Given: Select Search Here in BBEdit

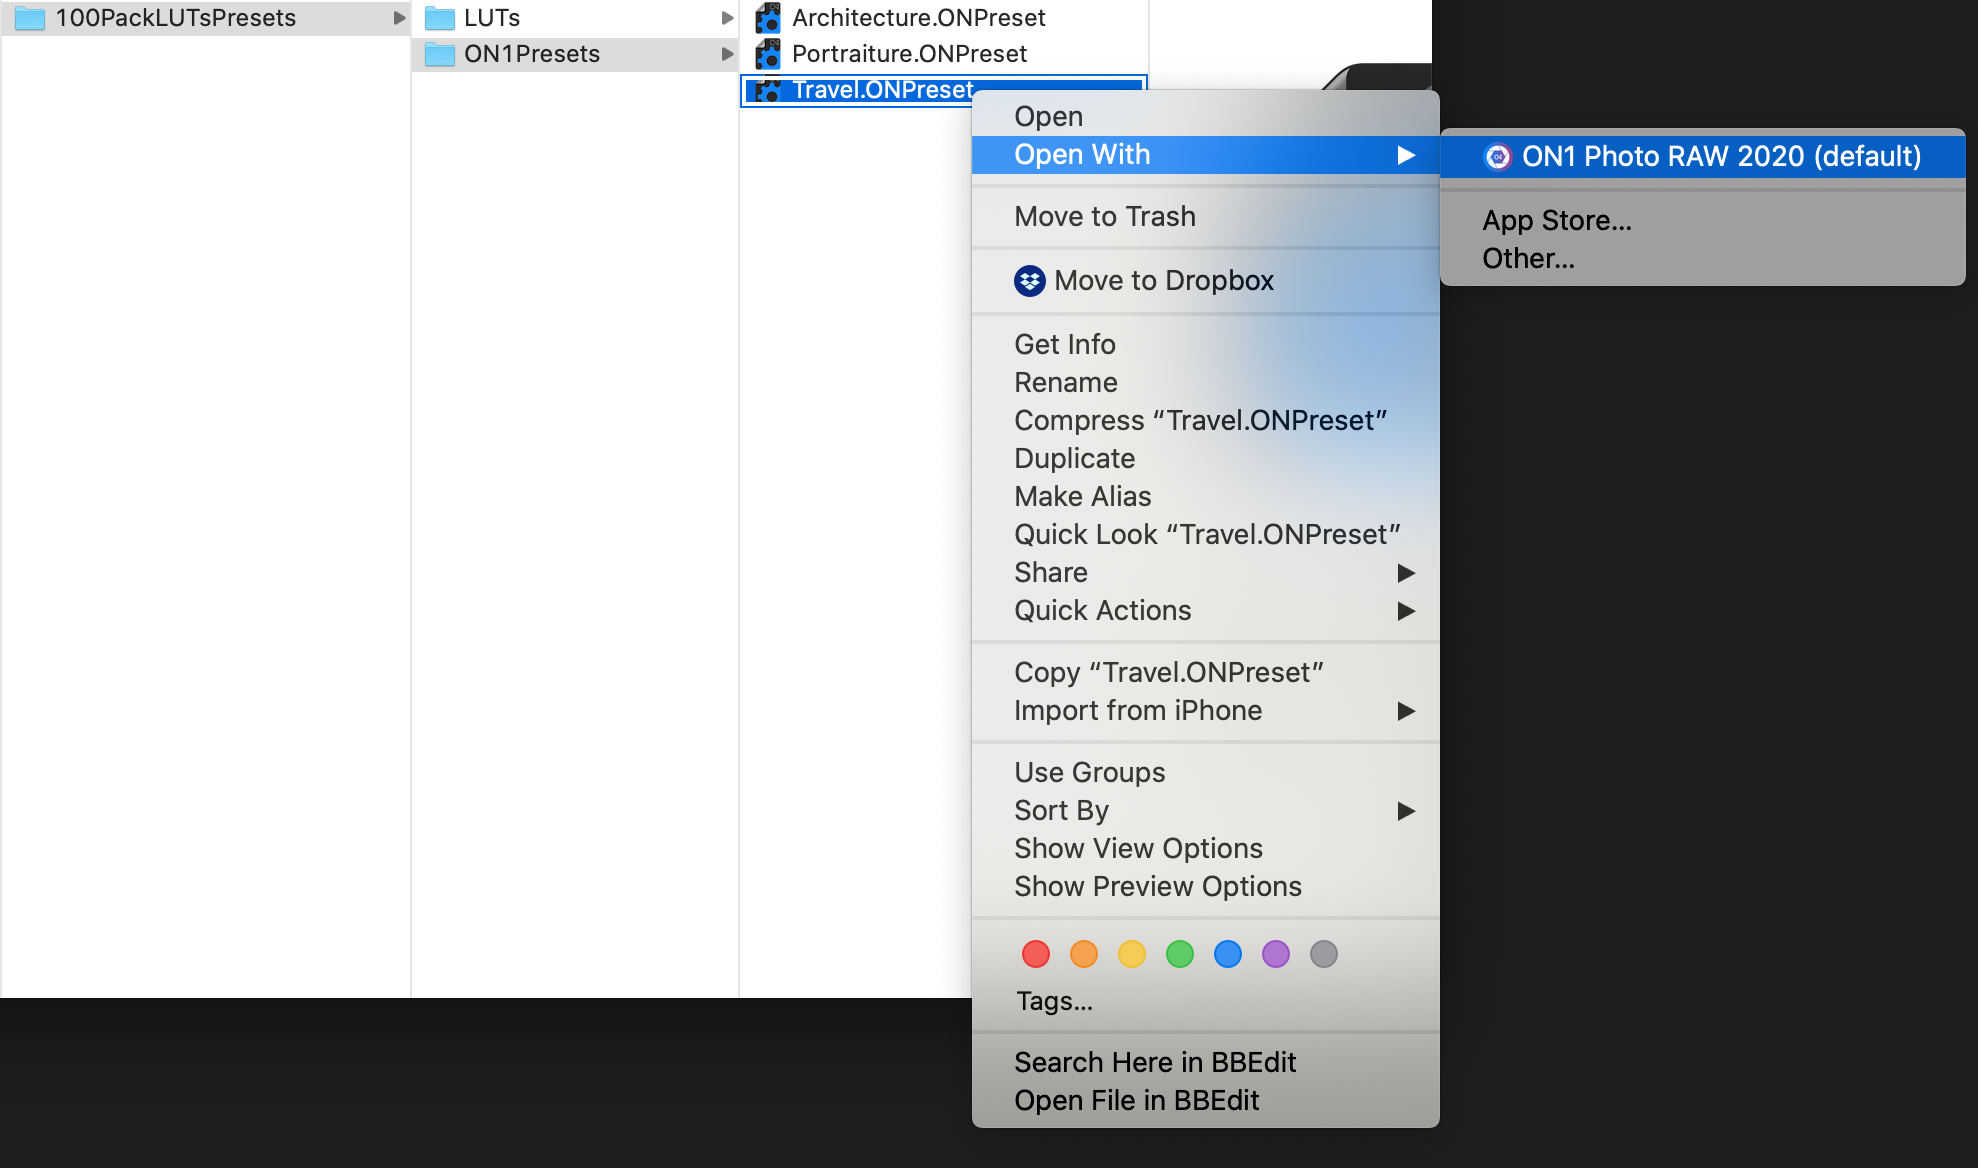Looking at the screenshot, I should click(1206, 1063).
